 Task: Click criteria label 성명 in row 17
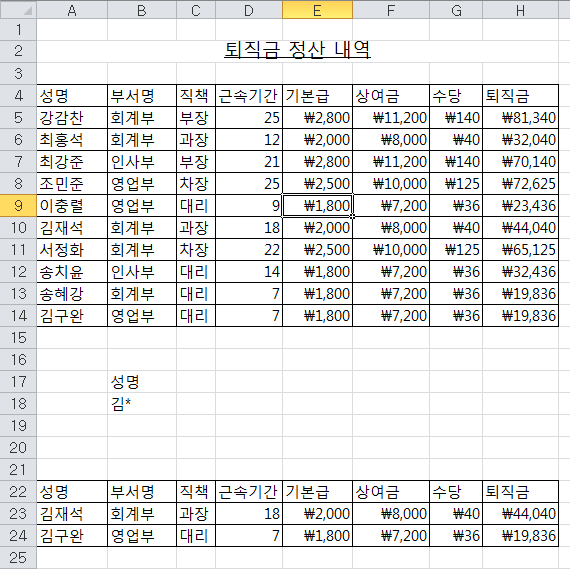click(x=142, y=381)
